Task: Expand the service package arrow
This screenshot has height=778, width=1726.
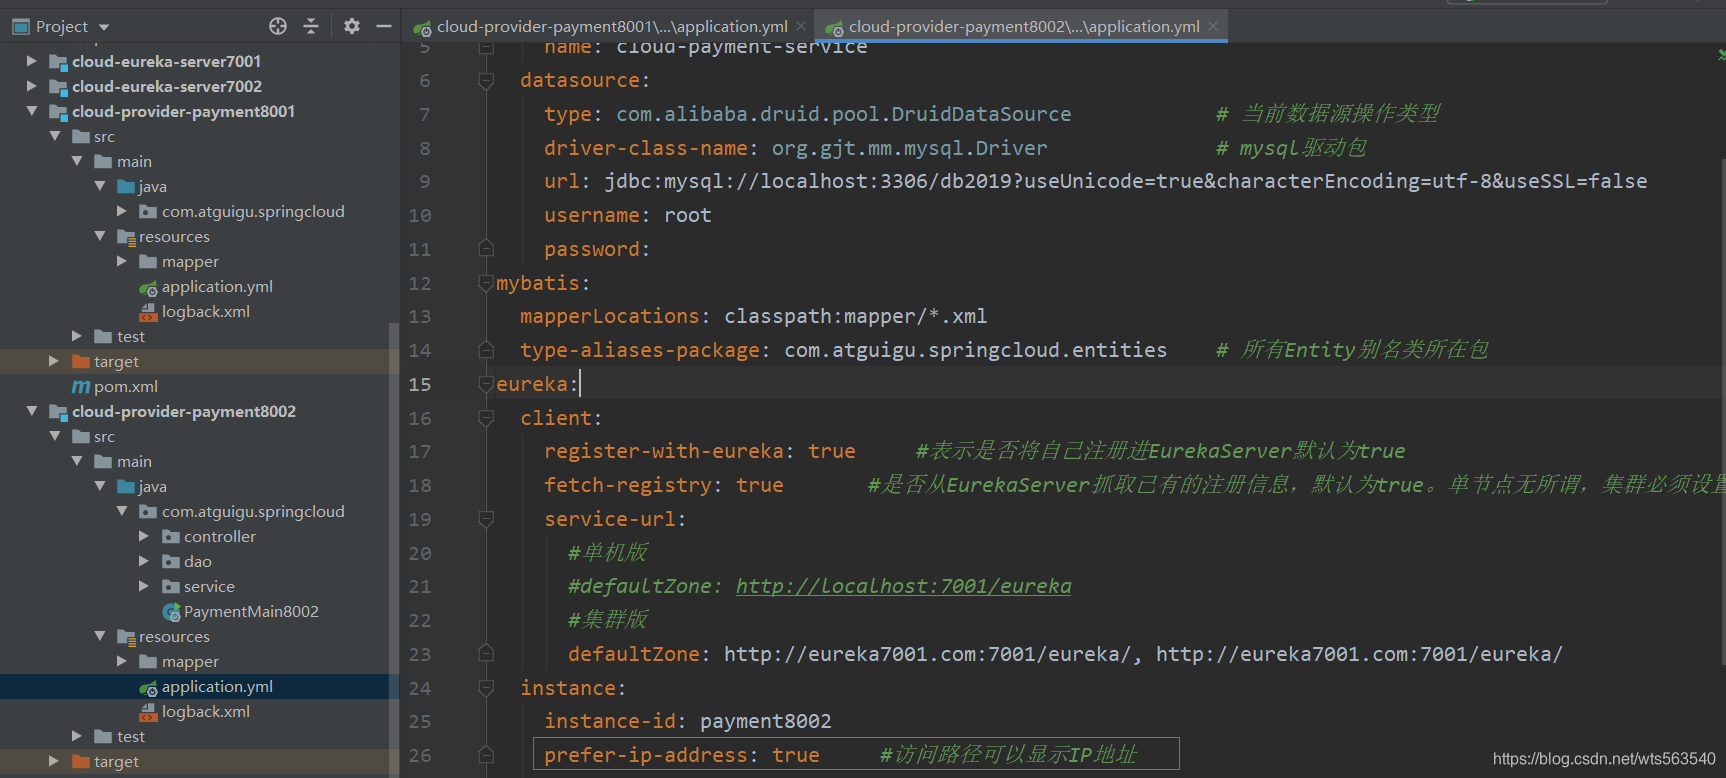Action: [144, 586]
